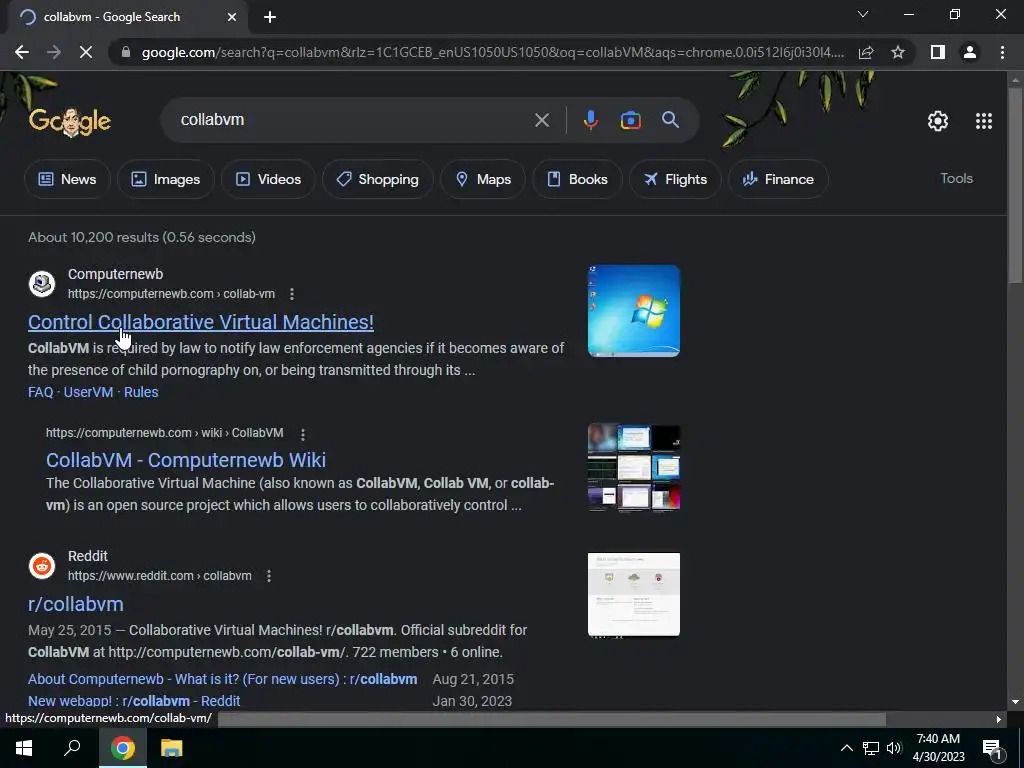
Task: Click Chrome icon in taskbar
Action: (x=123, y=748)
